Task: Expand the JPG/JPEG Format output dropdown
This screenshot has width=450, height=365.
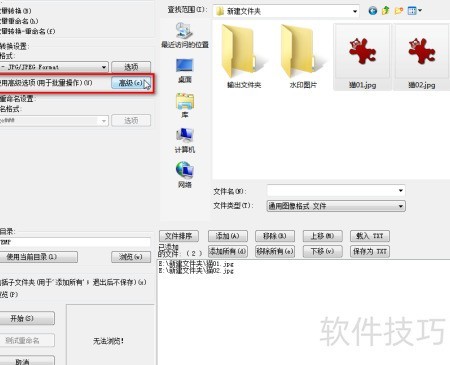Action: point(104,67)
